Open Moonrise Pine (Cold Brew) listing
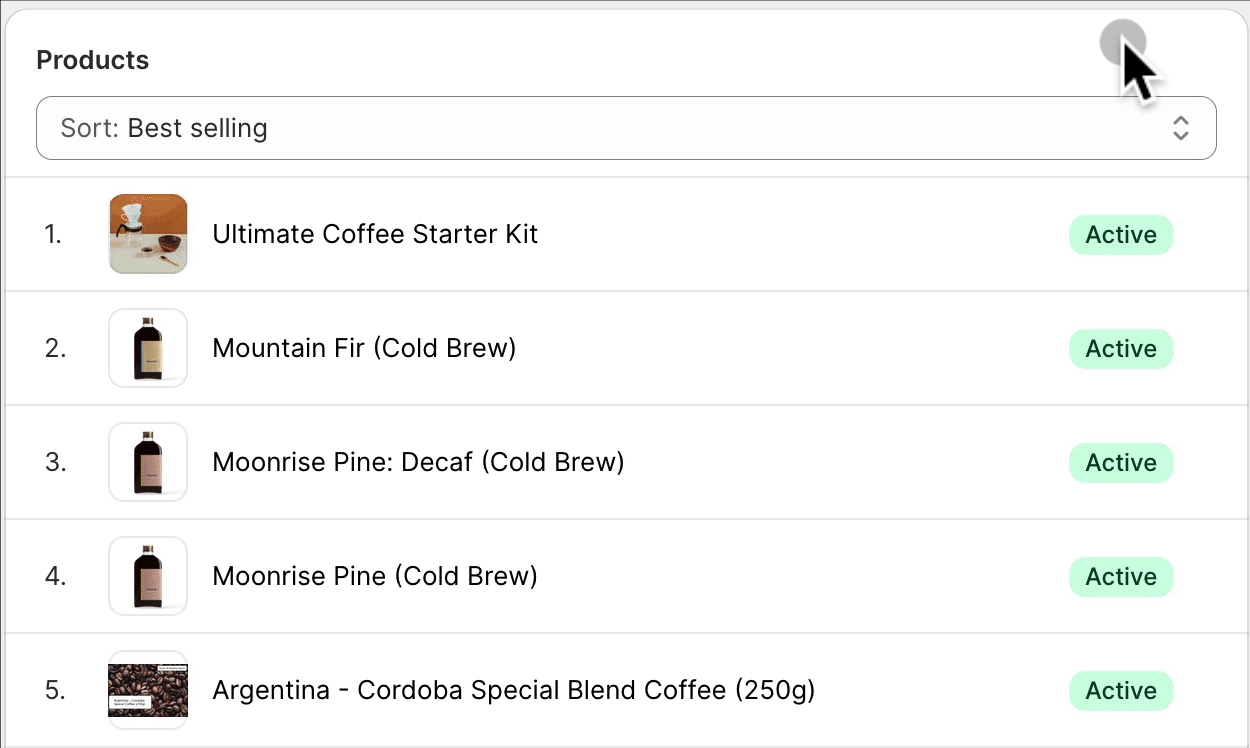This screenshot has height=748, width=1250. tap(375, 576)
